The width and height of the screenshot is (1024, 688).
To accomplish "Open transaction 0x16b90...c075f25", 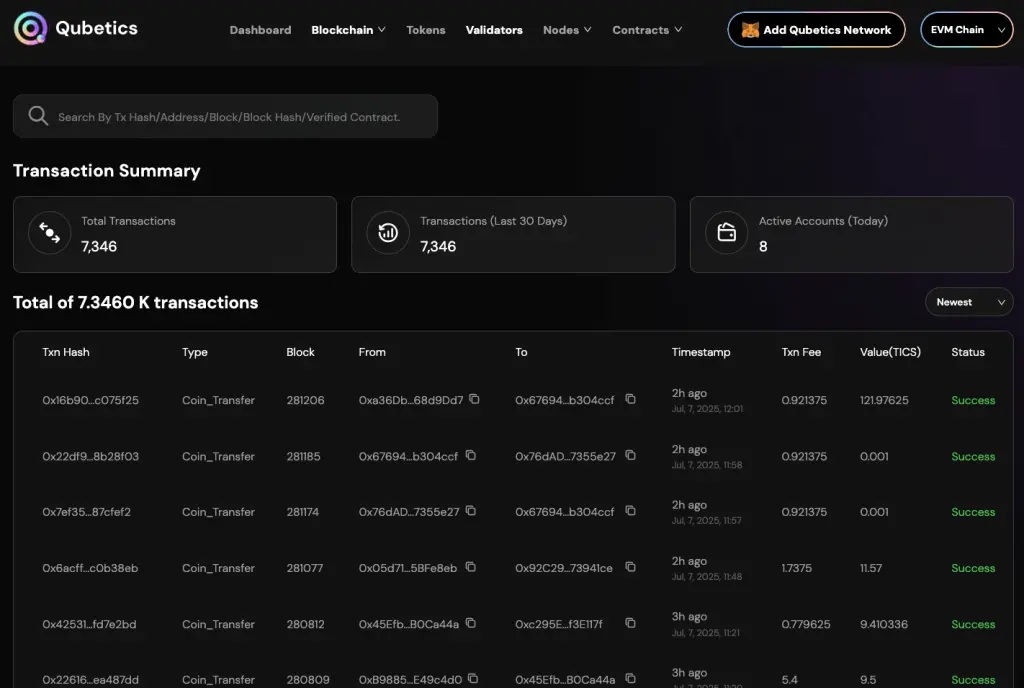I will tap(91, 400).
